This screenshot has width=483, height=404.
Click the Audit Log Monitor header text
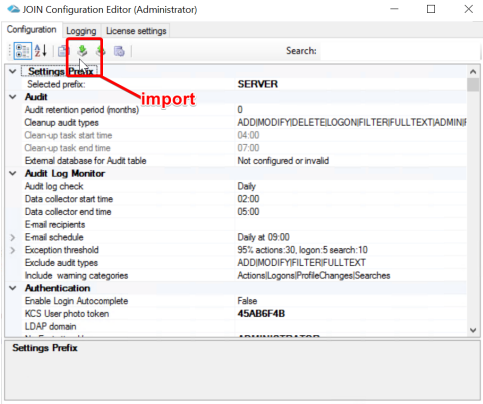coord(65,173)
